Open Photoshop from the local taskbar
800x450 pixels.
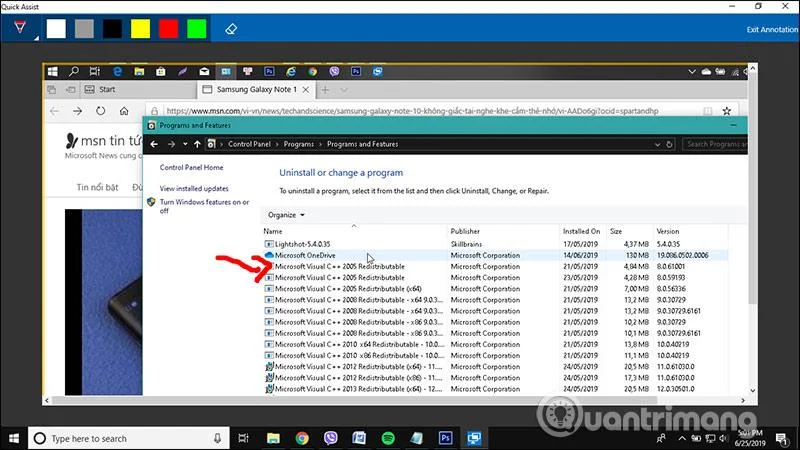[445, 438]
